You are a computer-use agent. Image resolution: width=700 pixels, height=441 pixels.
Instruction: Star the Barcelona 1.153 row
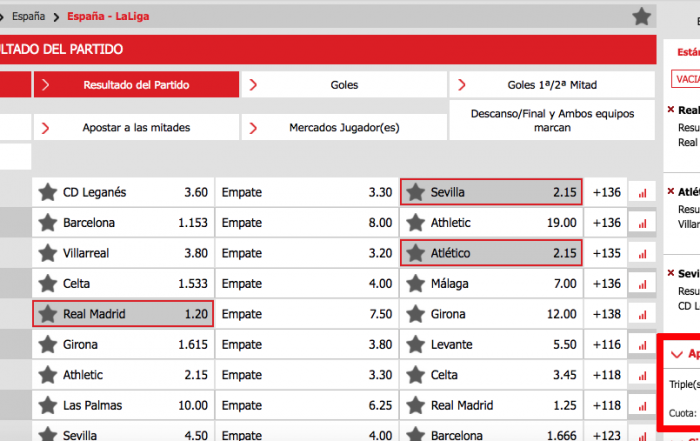(48, 223)
